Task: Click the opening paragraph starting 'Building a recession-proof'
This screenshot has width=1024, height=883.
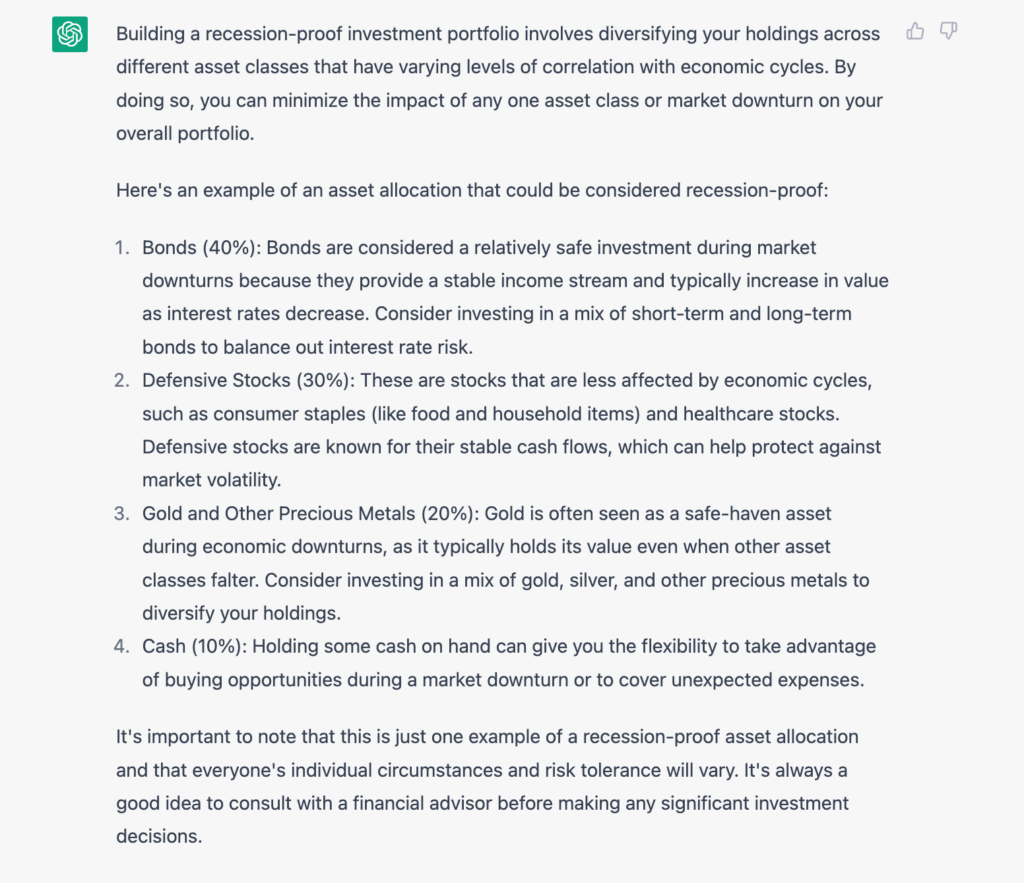Action: coord(500,83)
